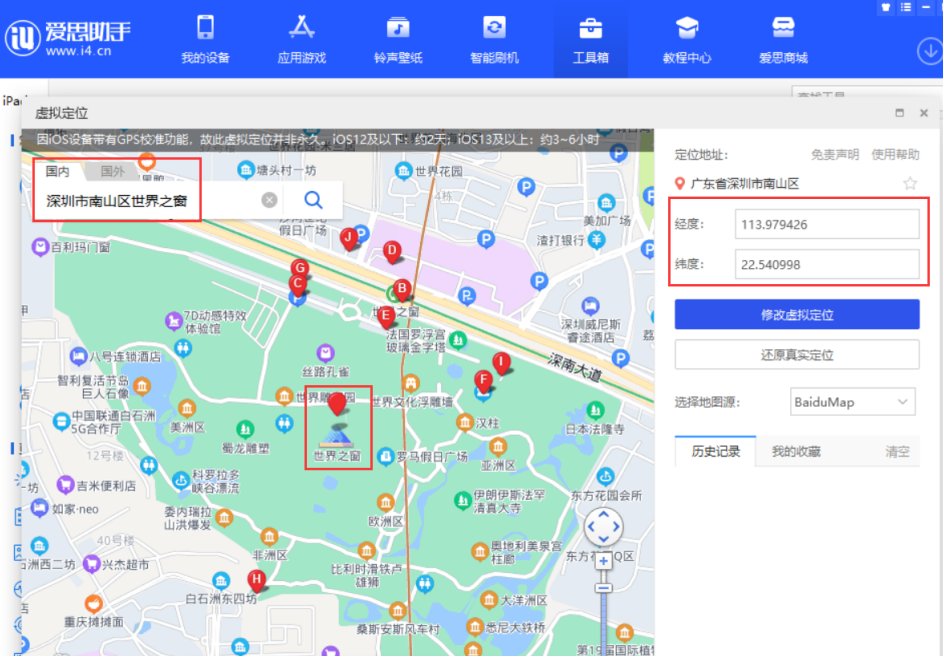
Task: Open the 我的收藏 favorites tab
Action: pos(796,451)
